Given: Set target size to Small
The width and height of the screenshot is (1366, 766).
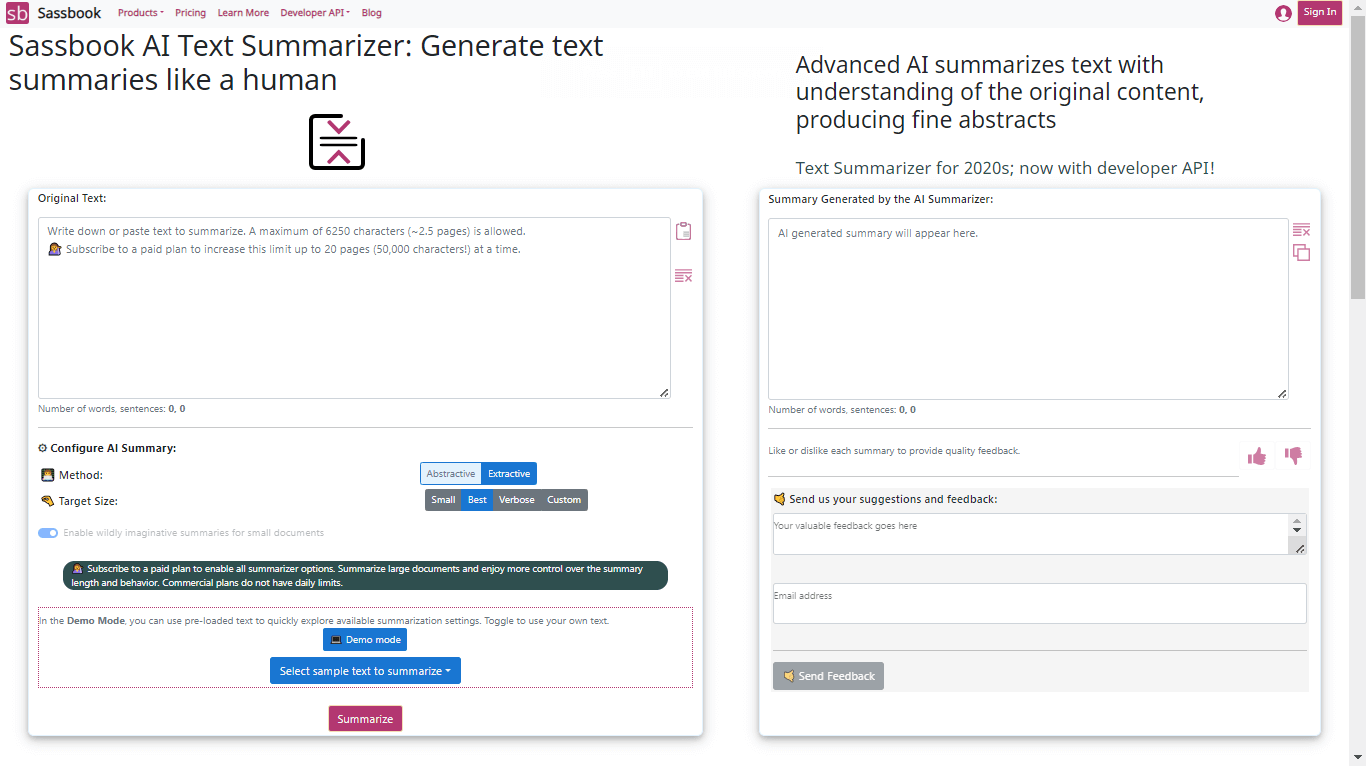Looking at the screenshot, I should pyautogui.click(x=443, y=500).
